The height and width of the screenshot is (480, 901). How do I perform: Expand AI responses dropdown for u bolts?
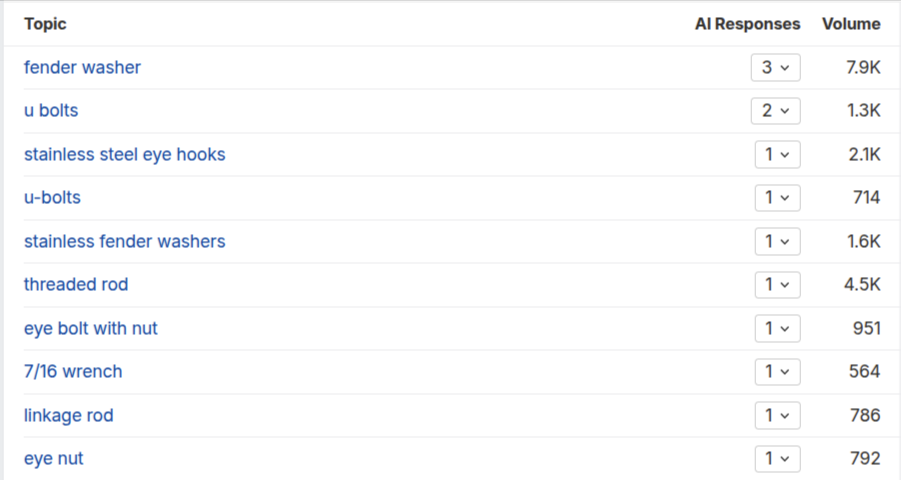776,111
